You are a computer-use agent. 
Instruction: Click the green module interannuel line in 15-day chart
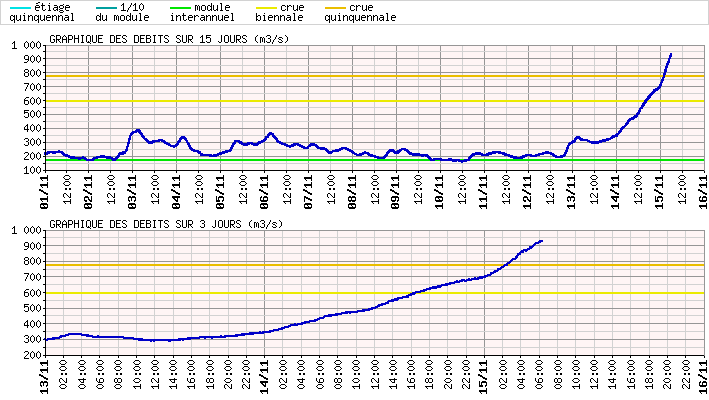click(375, 160)
